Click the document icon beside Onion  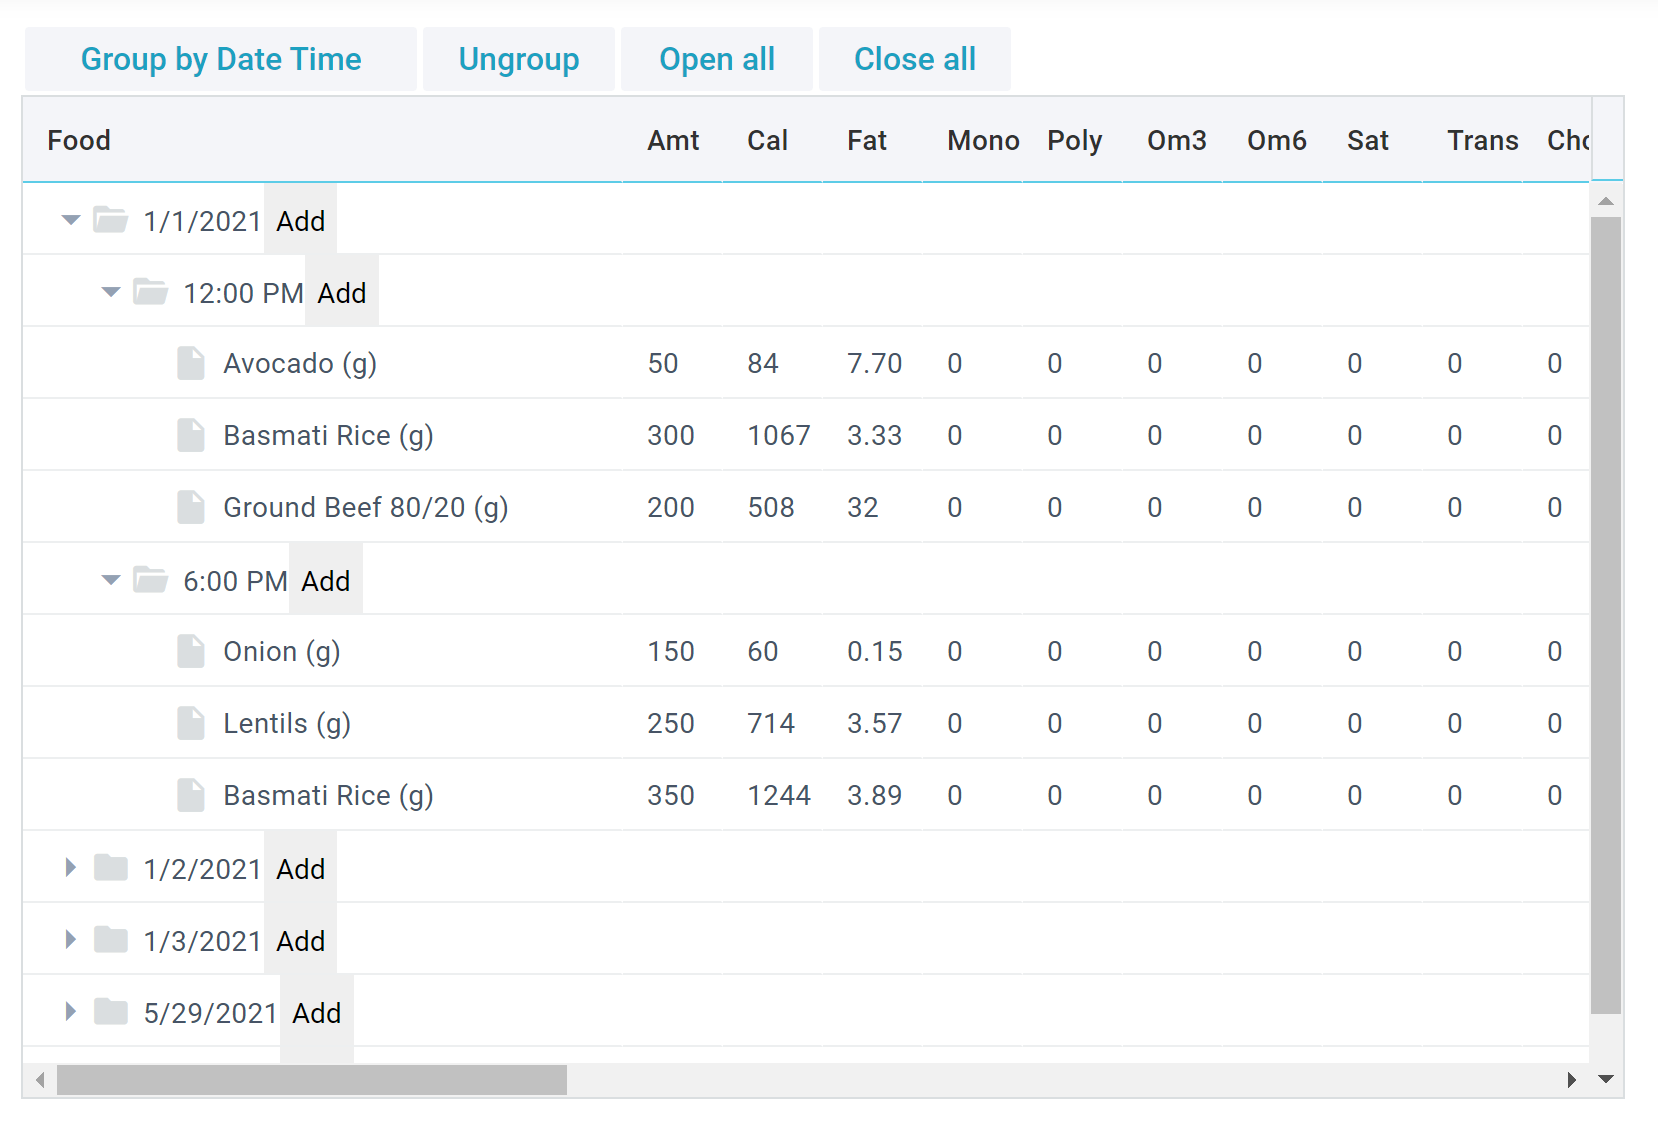190,650
